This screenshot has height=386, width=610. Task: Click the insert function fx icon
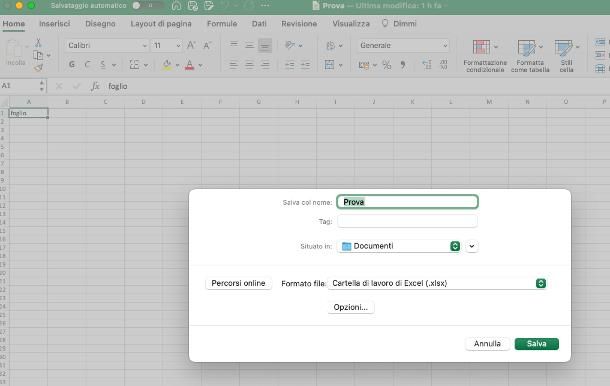coord(95,86)
